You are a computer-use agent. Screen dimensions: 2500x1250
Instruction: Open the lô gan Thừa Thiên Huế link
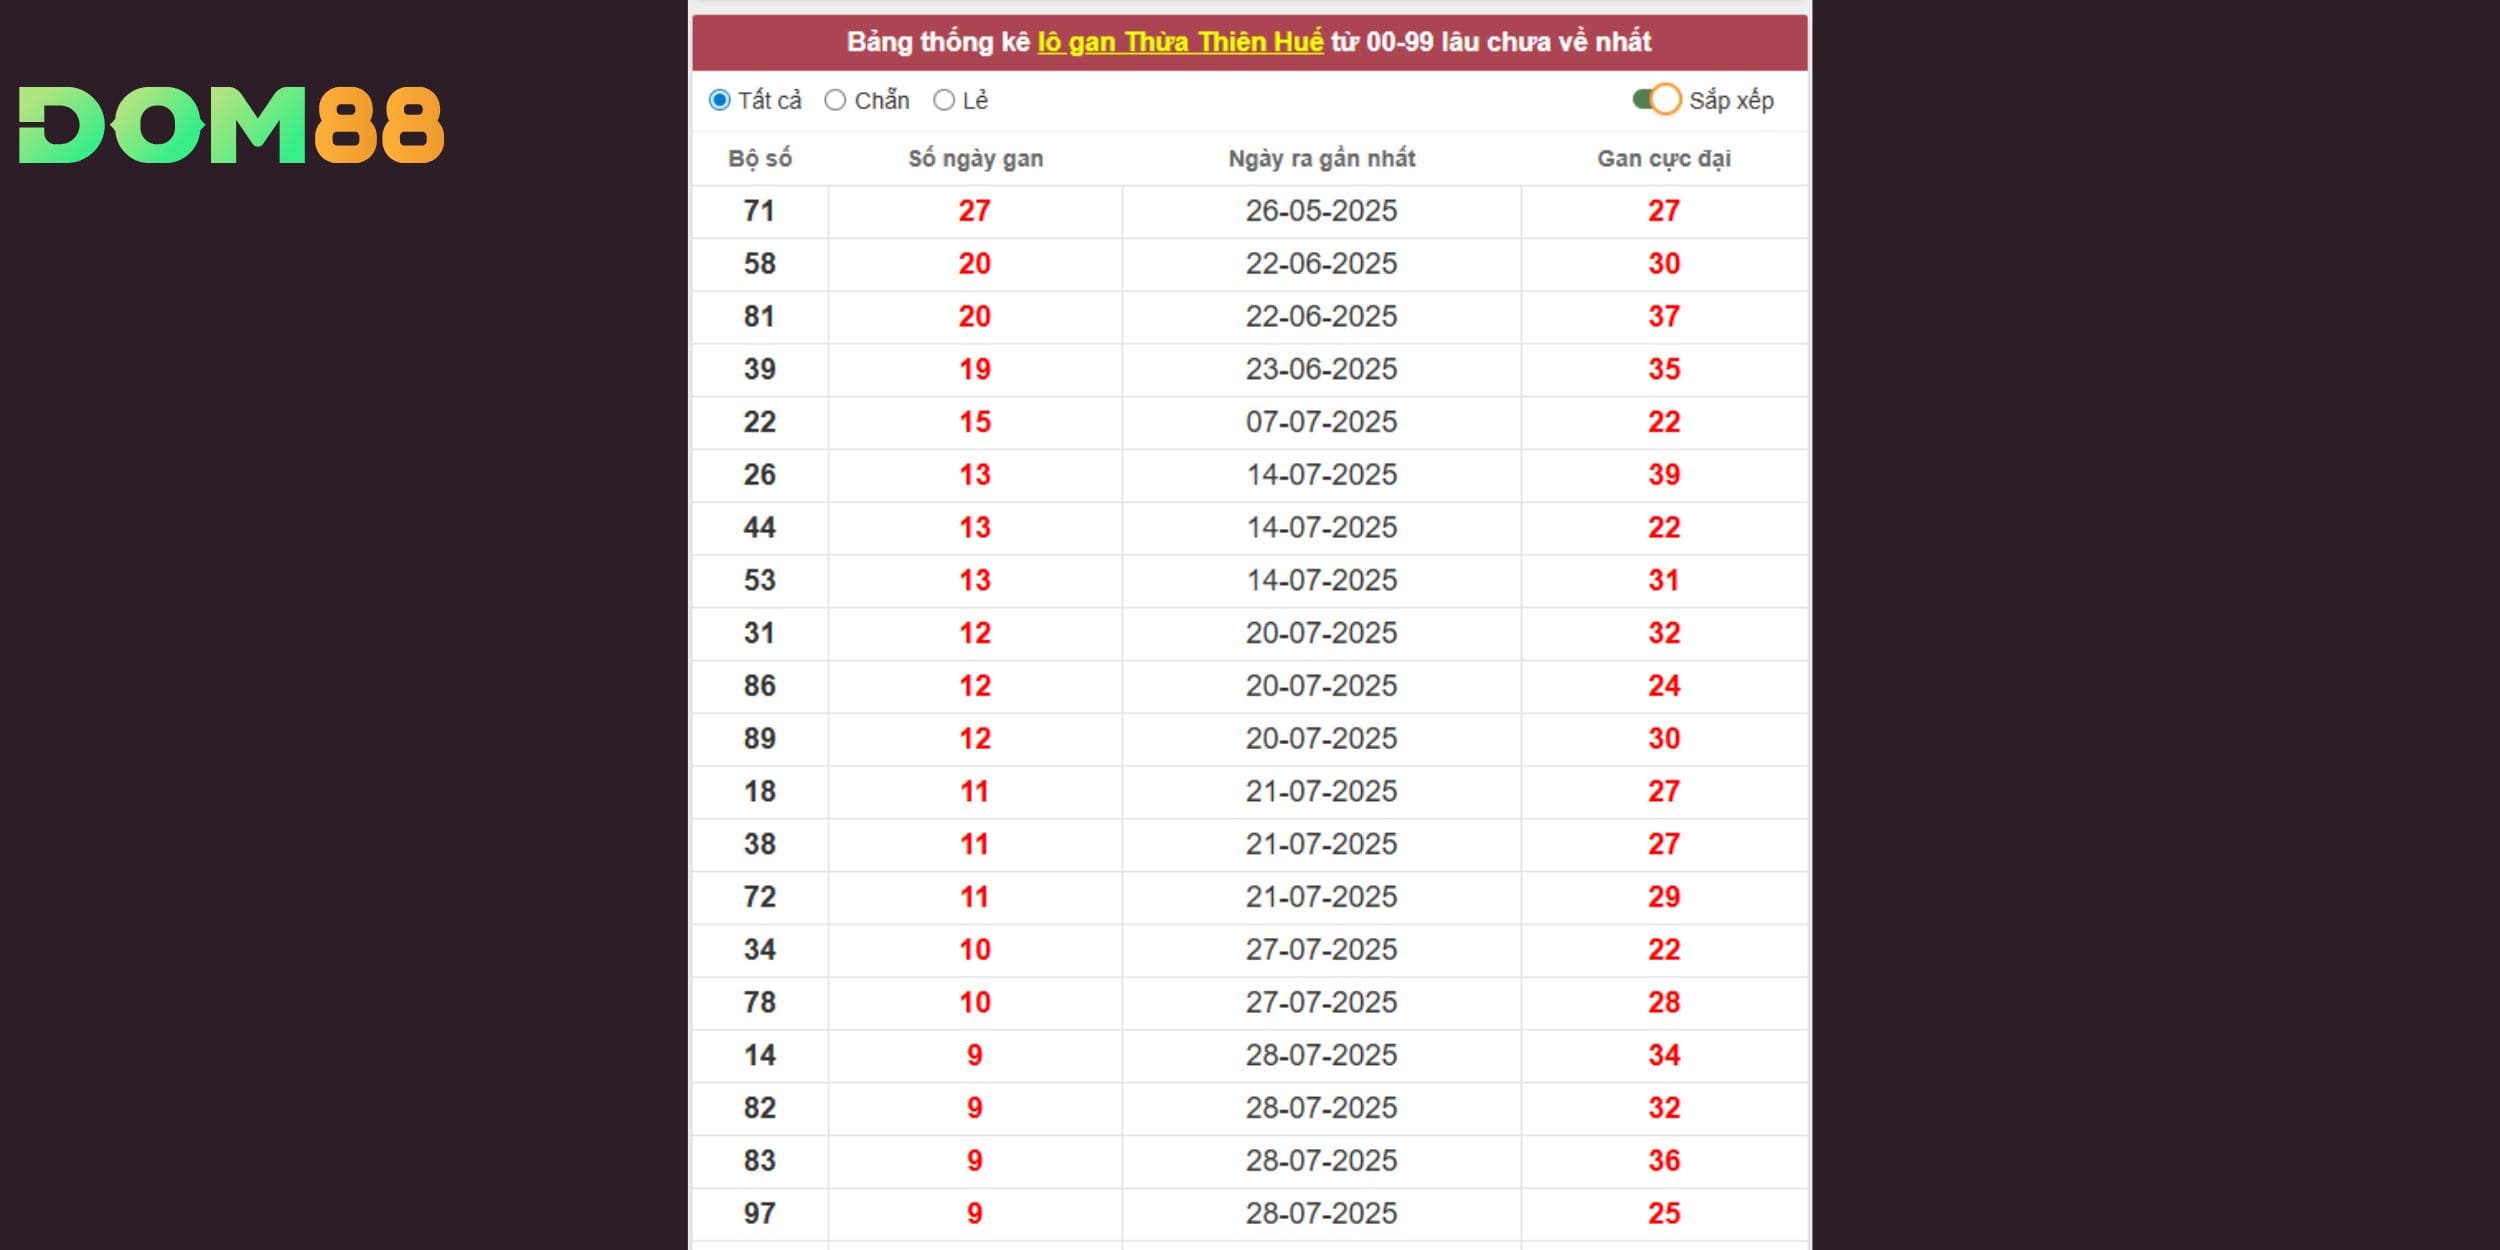(x=1180, y=42)
